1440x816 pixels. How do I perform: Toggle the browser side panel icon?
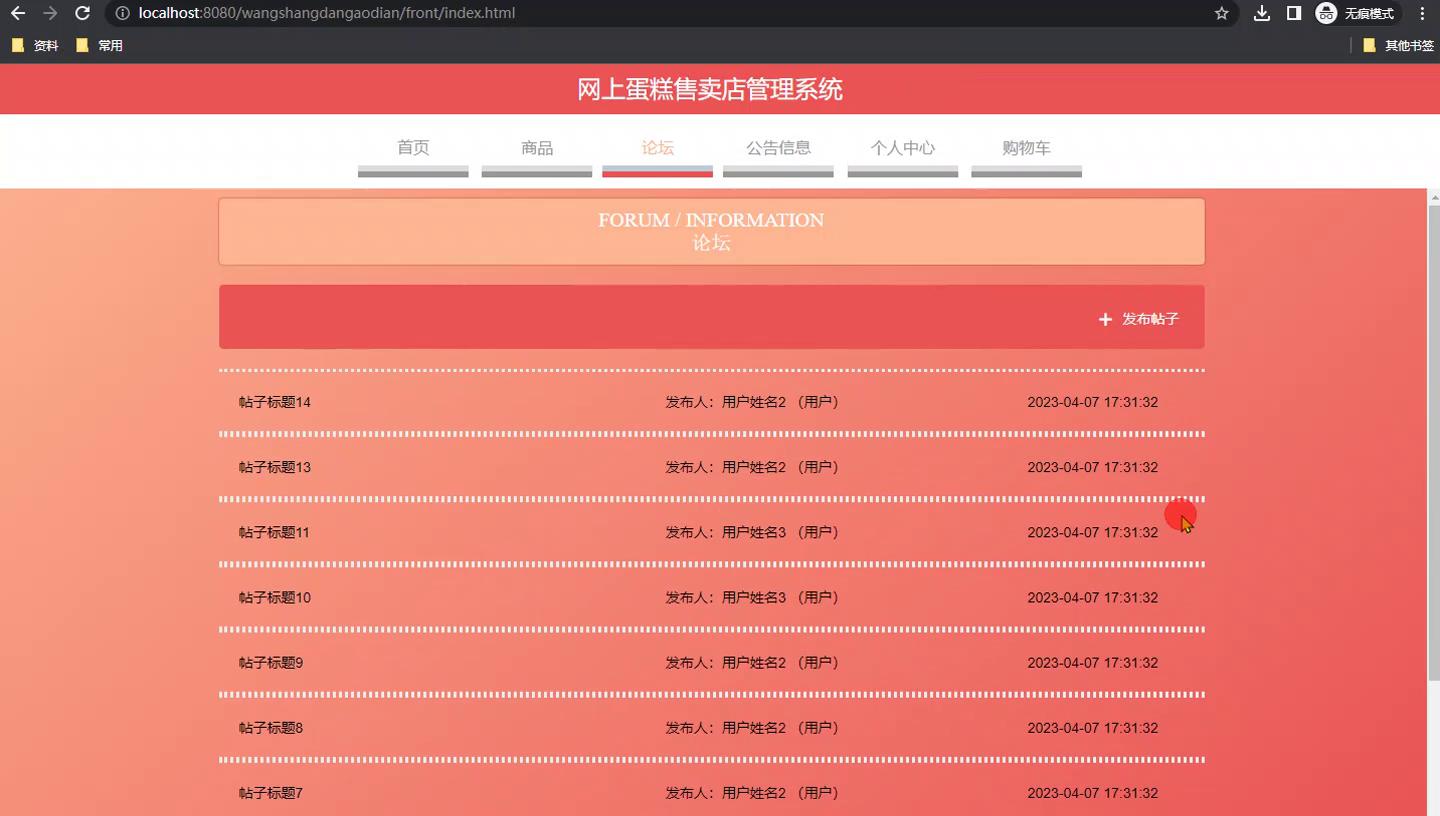1294,13
